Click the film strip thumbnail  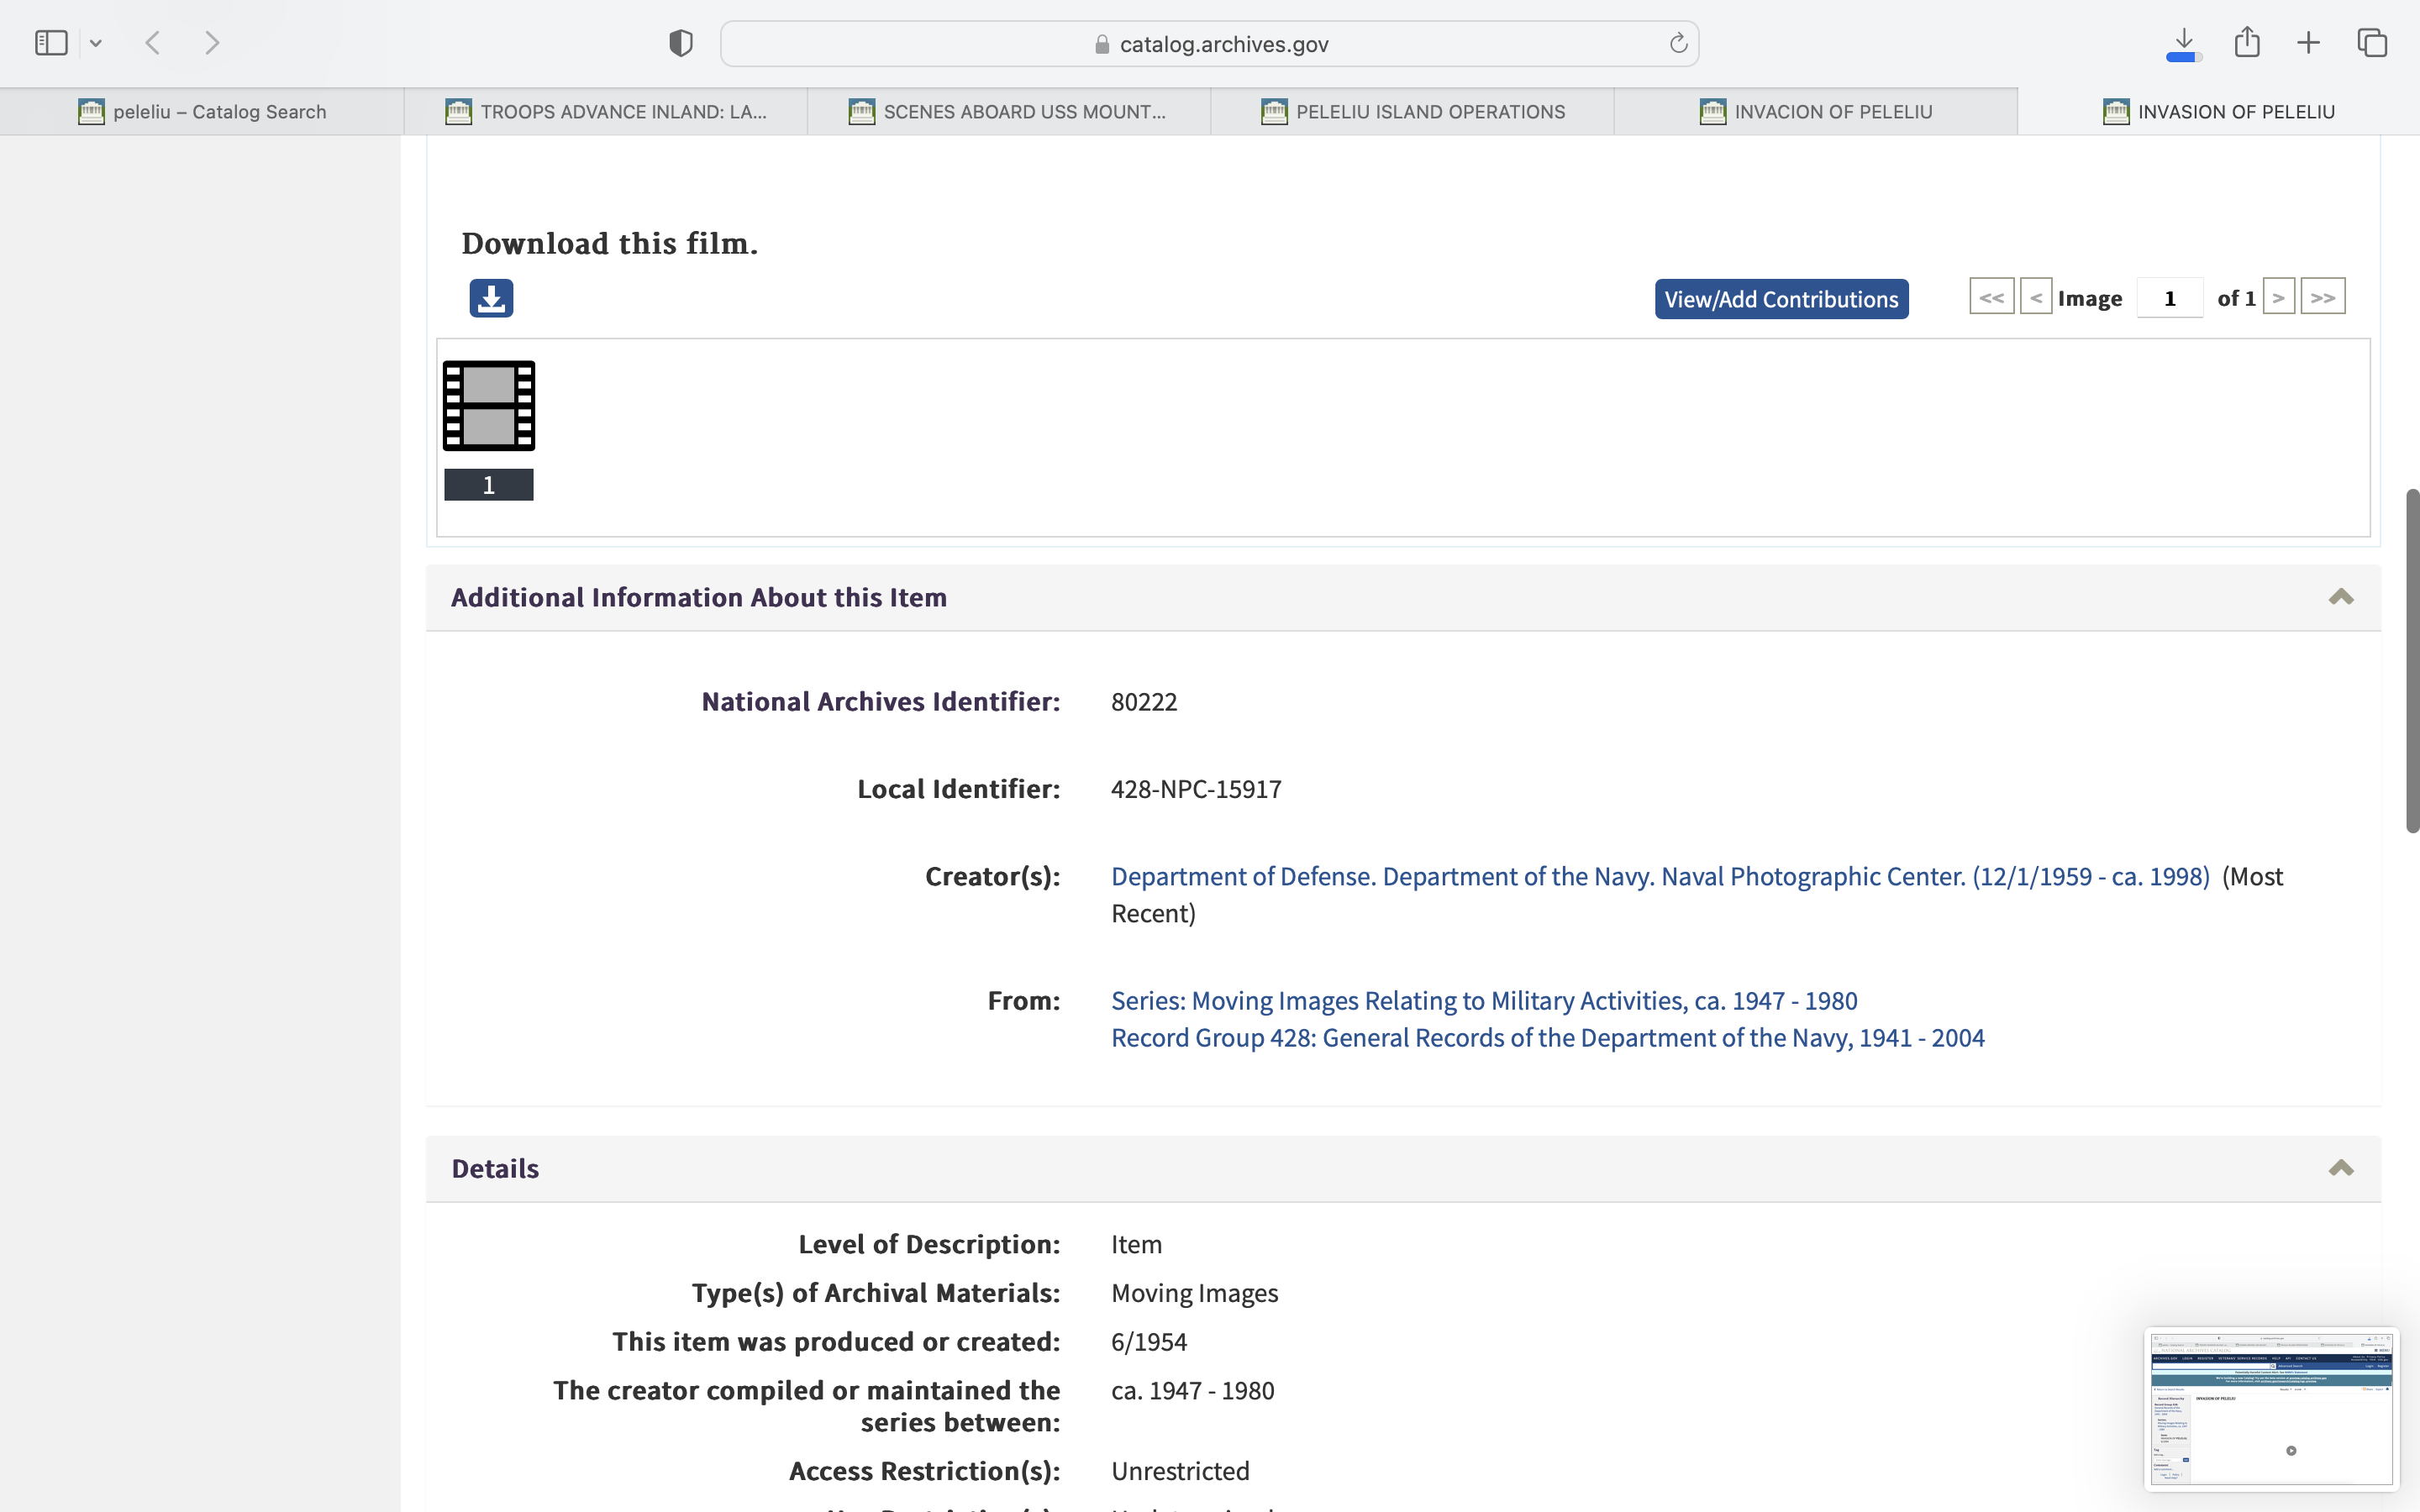(489, 406)
